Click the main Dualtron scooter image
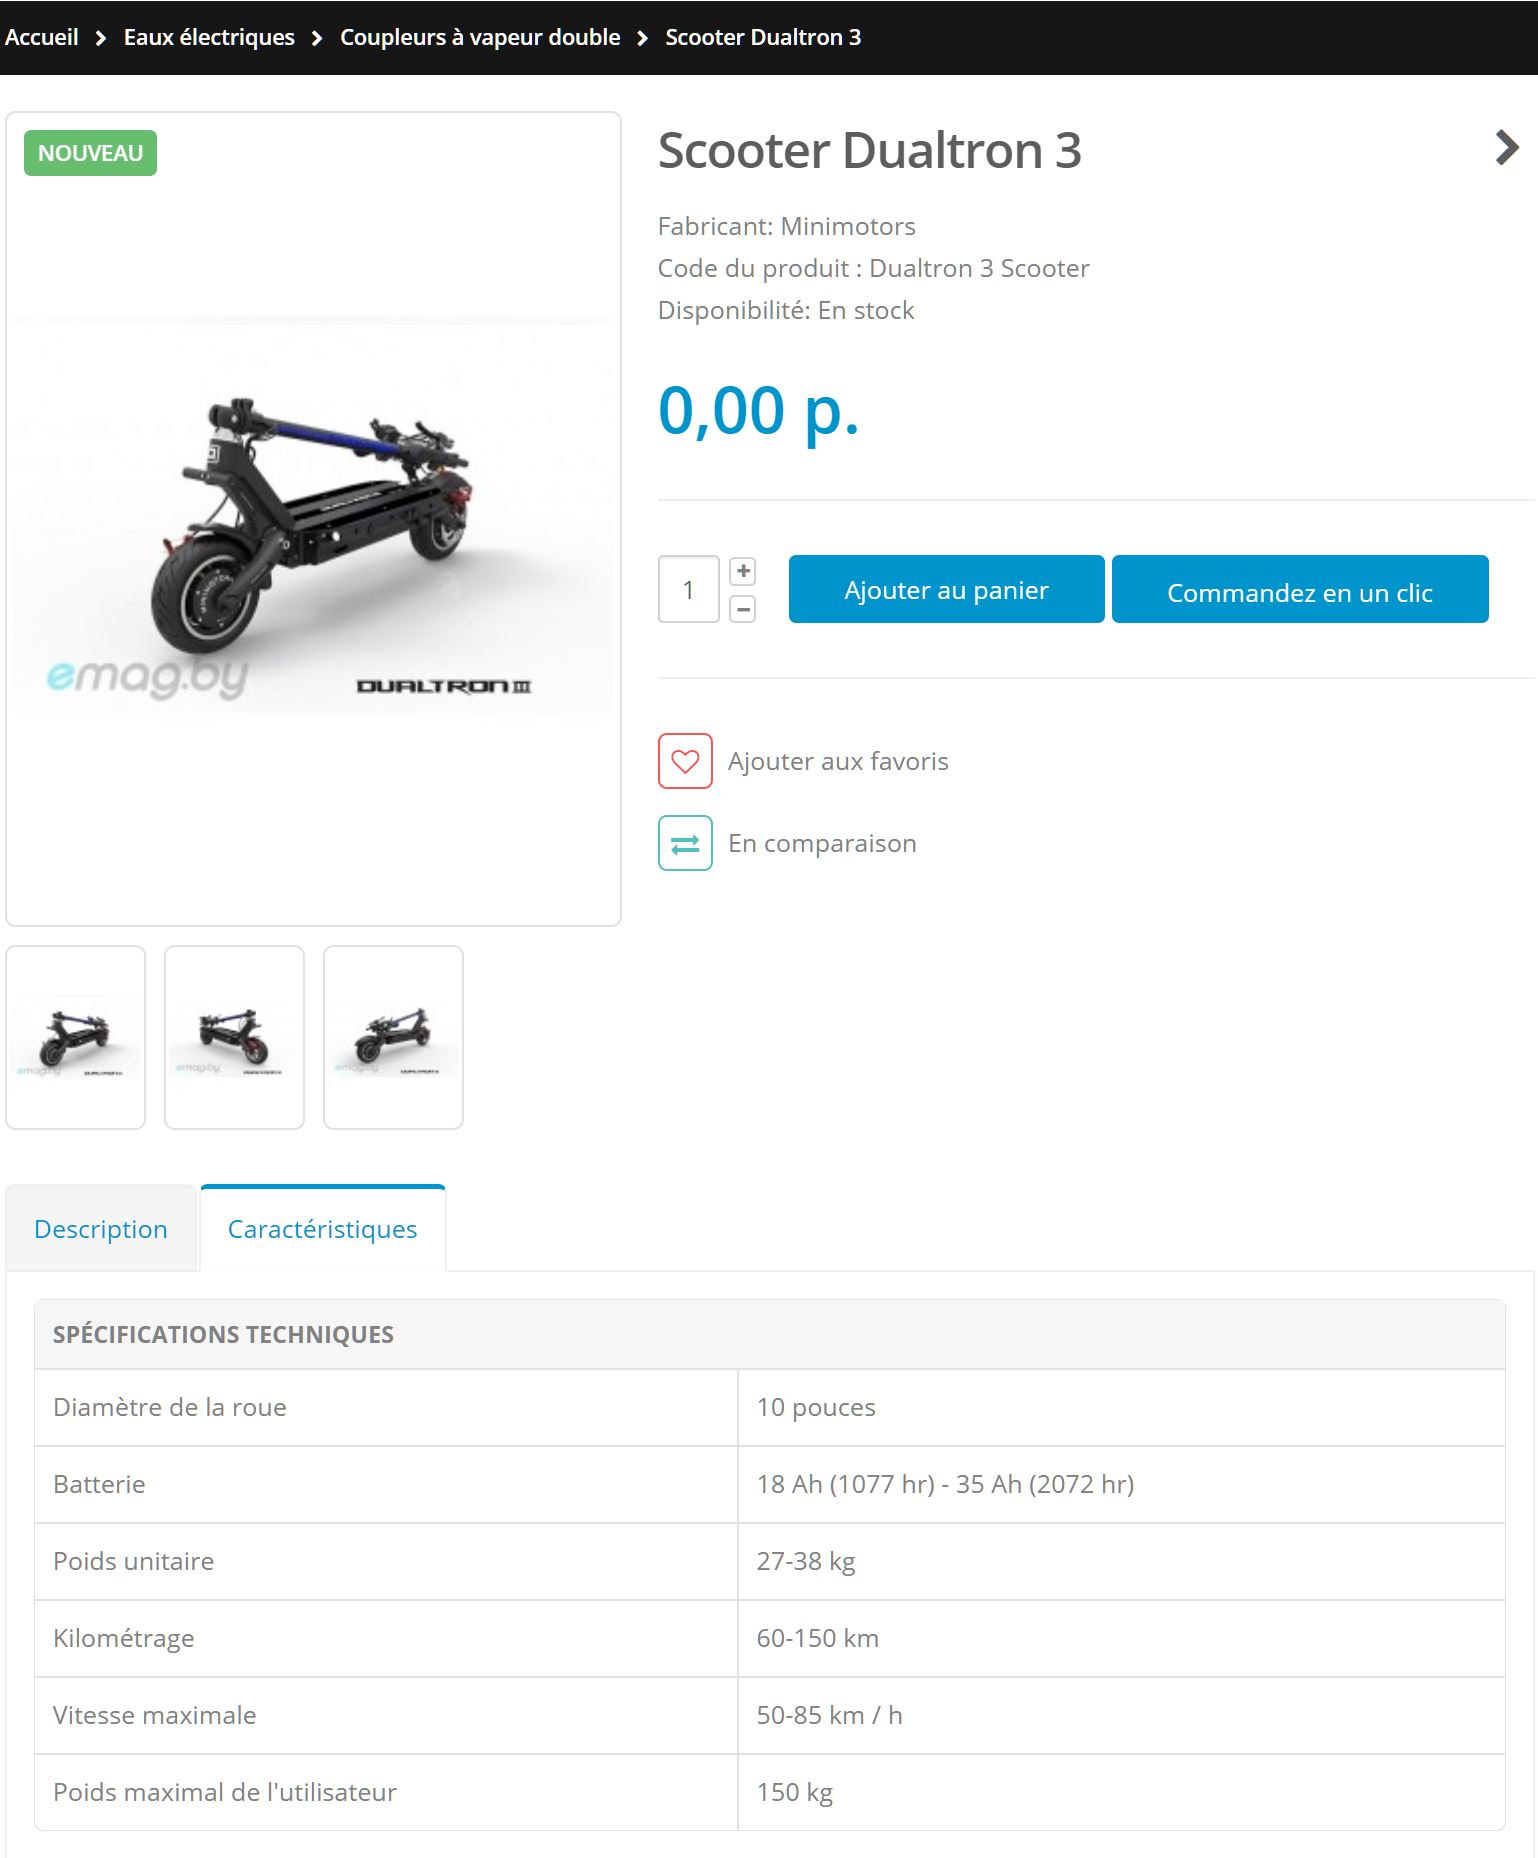Screen dimensions: 1538x1858 (313, 516)
